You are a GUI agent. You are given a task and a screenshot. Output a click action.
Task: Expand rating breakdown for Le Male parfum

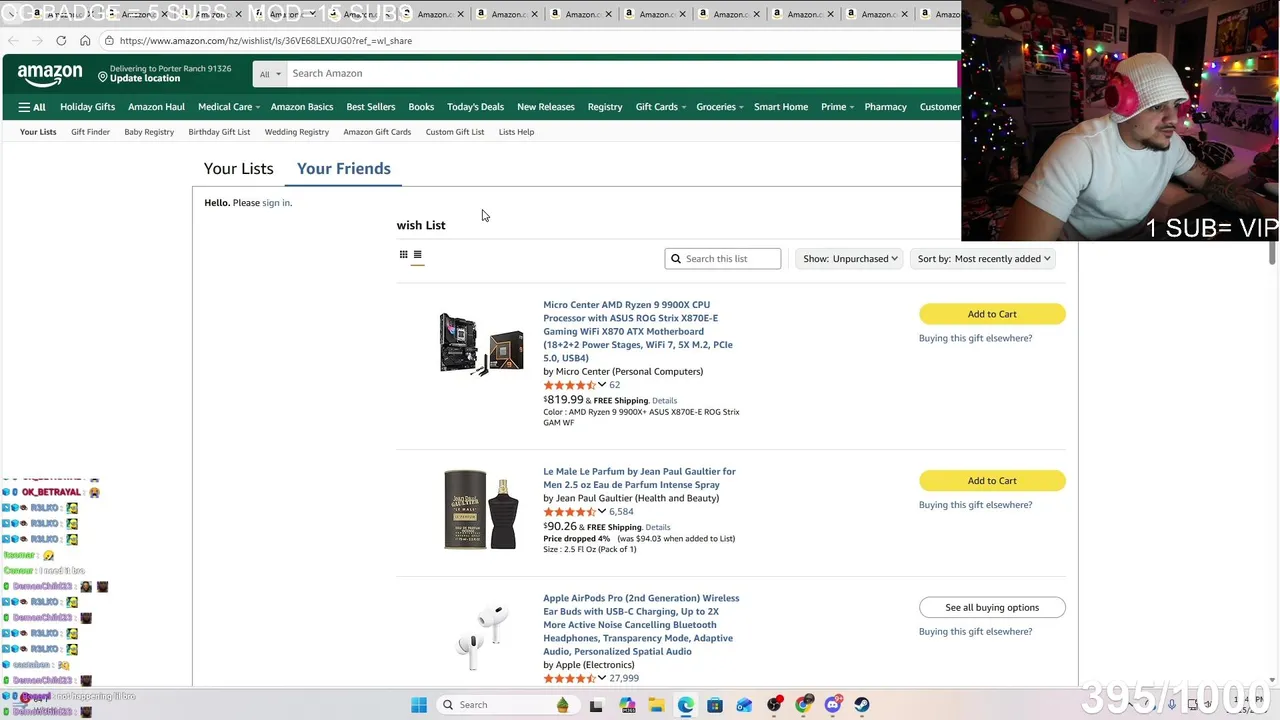tap(602, 512)
